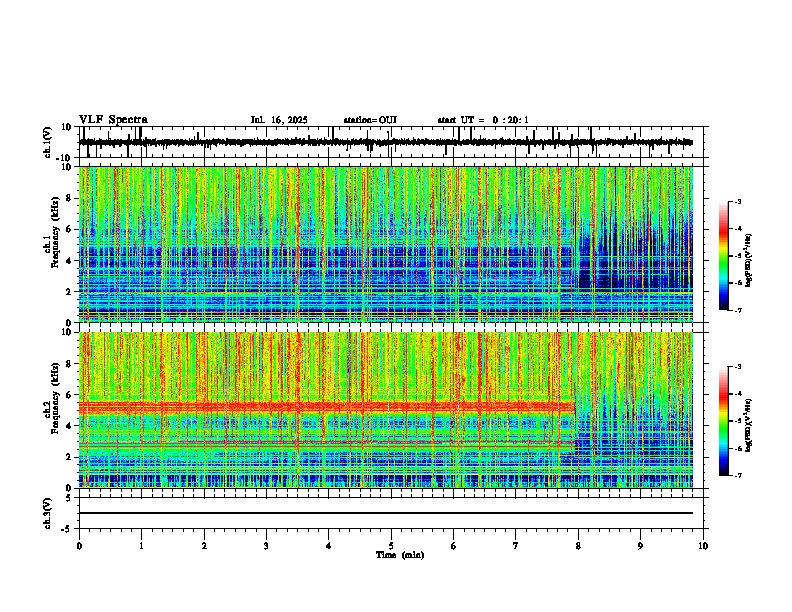Click the "VLF Spectra" plot title
This screenshot has height=612, width=792.
(x=113, y=120)
